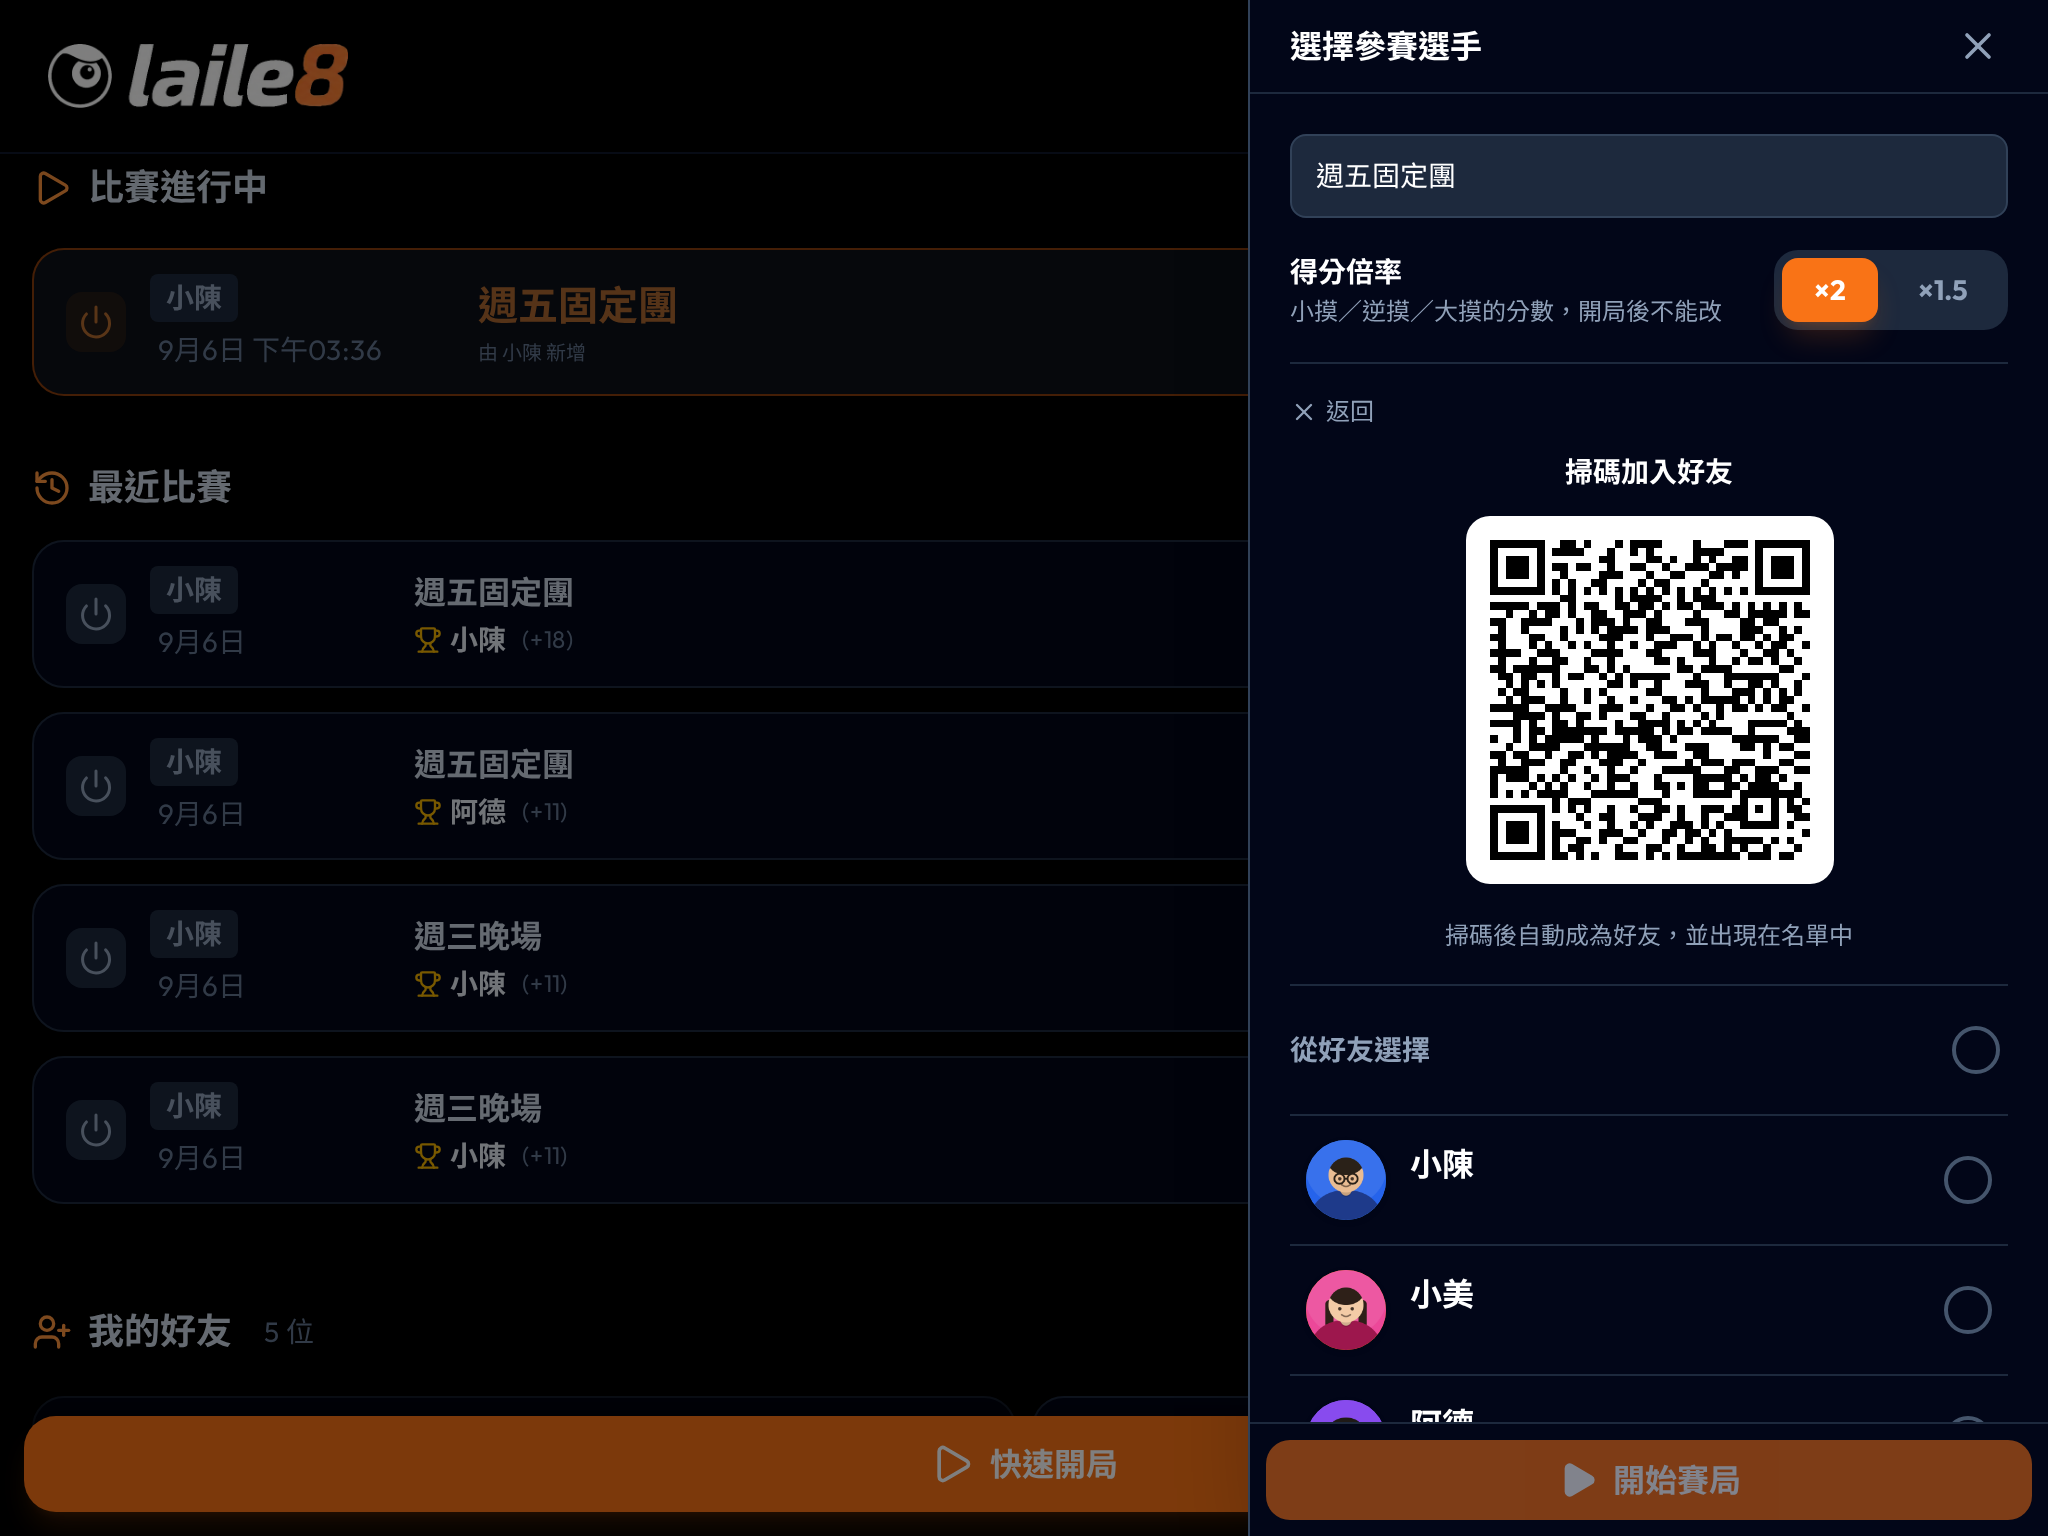
Task: Click the play icon beside 比賽進行中
Action: (52, 187)
